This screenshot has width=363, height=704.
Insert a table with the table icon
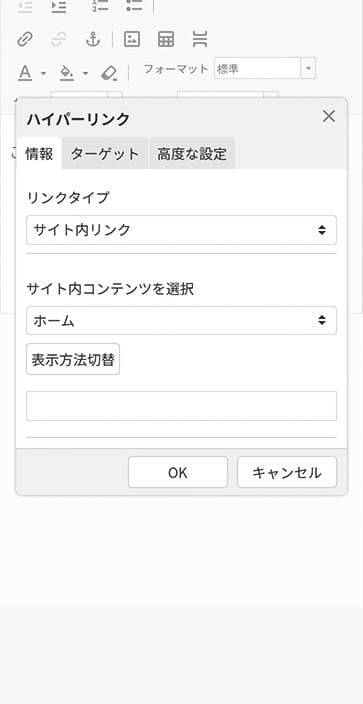click(x=166, y=40)
